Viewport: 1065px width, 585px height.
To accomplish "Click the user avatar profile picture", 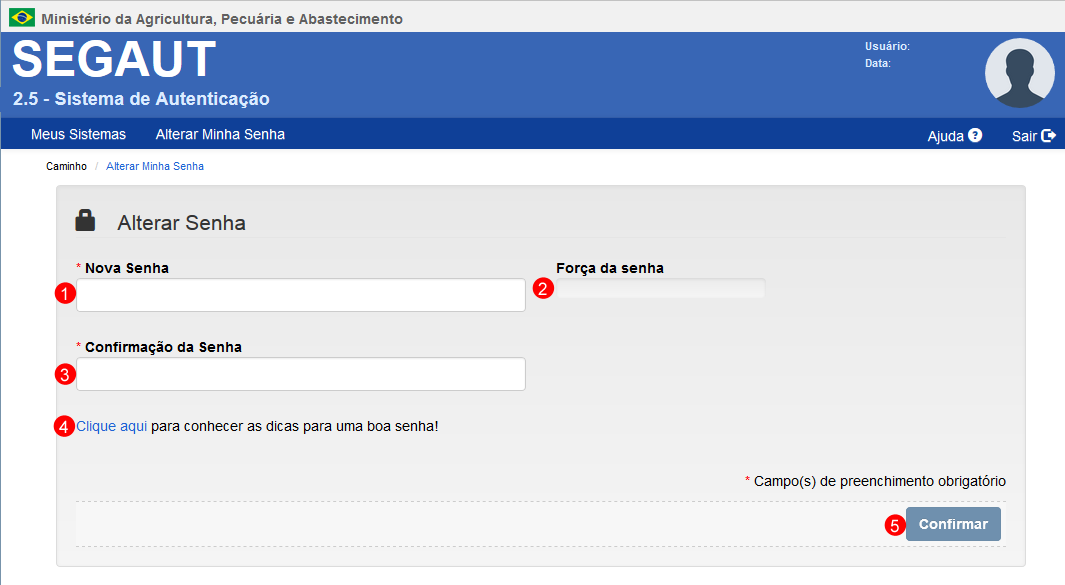I will pos(1019,73).
